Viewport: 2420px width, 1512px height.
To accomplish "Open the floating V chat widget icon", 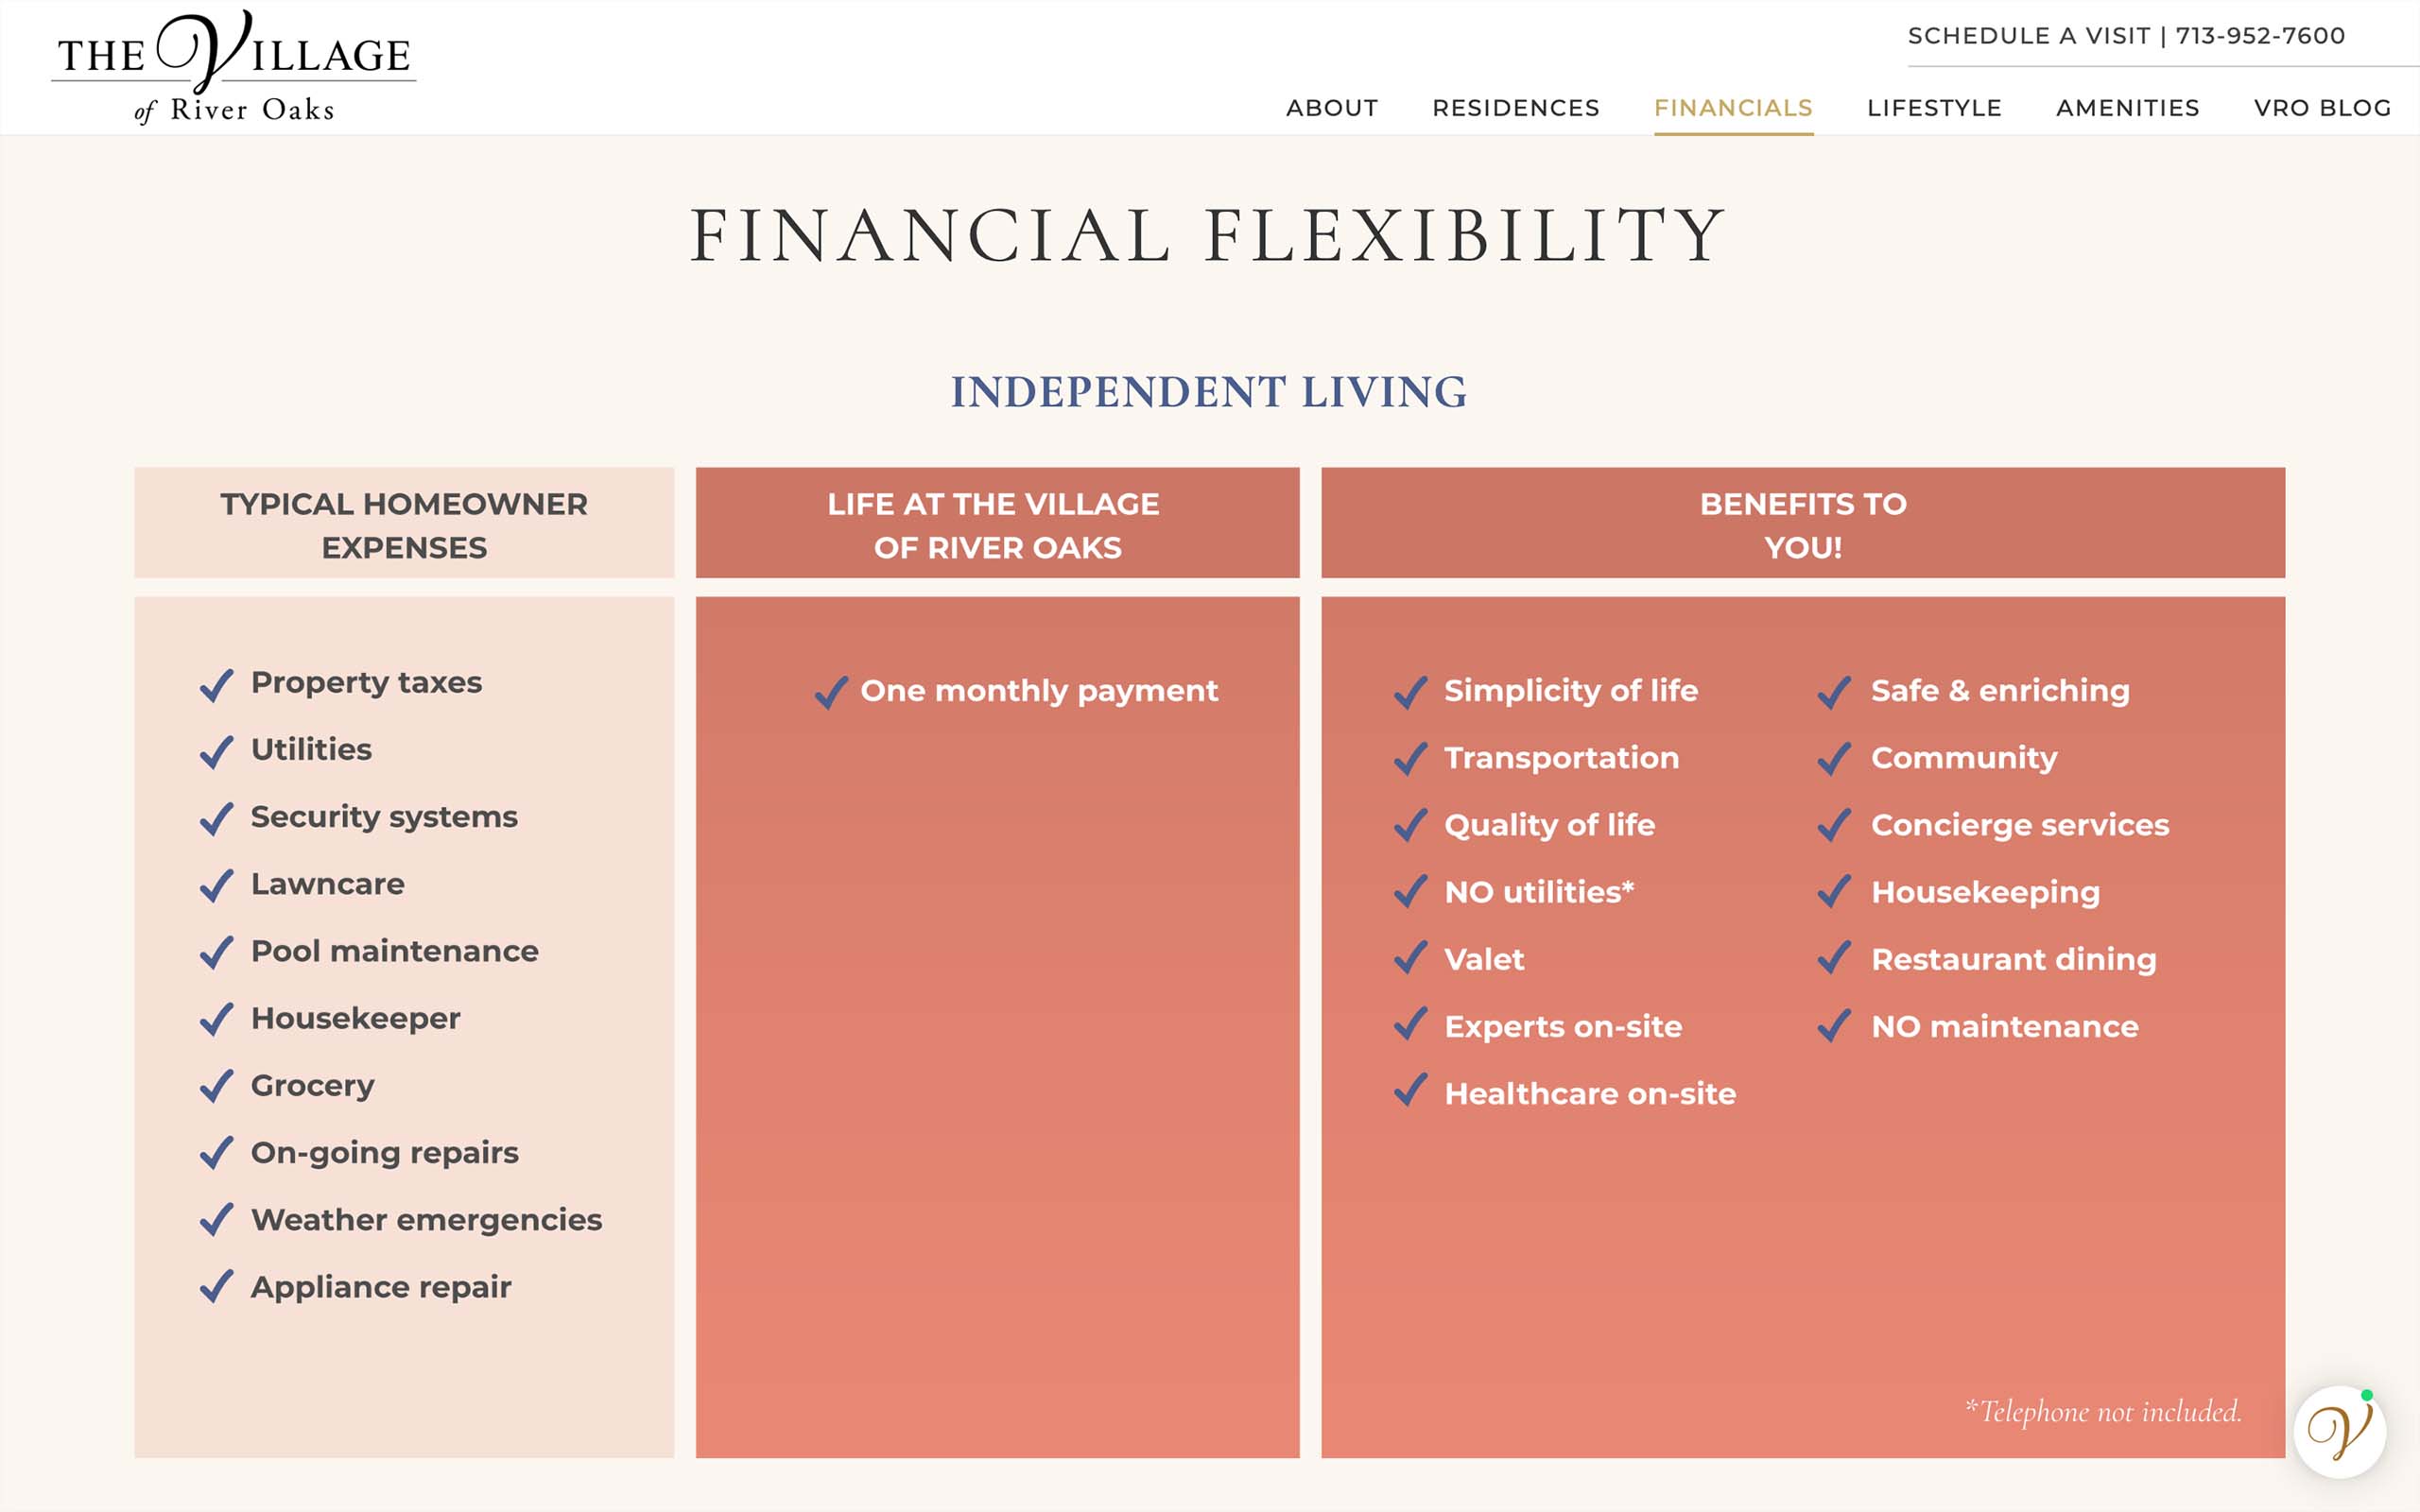I will [x=2339, y=1431].
